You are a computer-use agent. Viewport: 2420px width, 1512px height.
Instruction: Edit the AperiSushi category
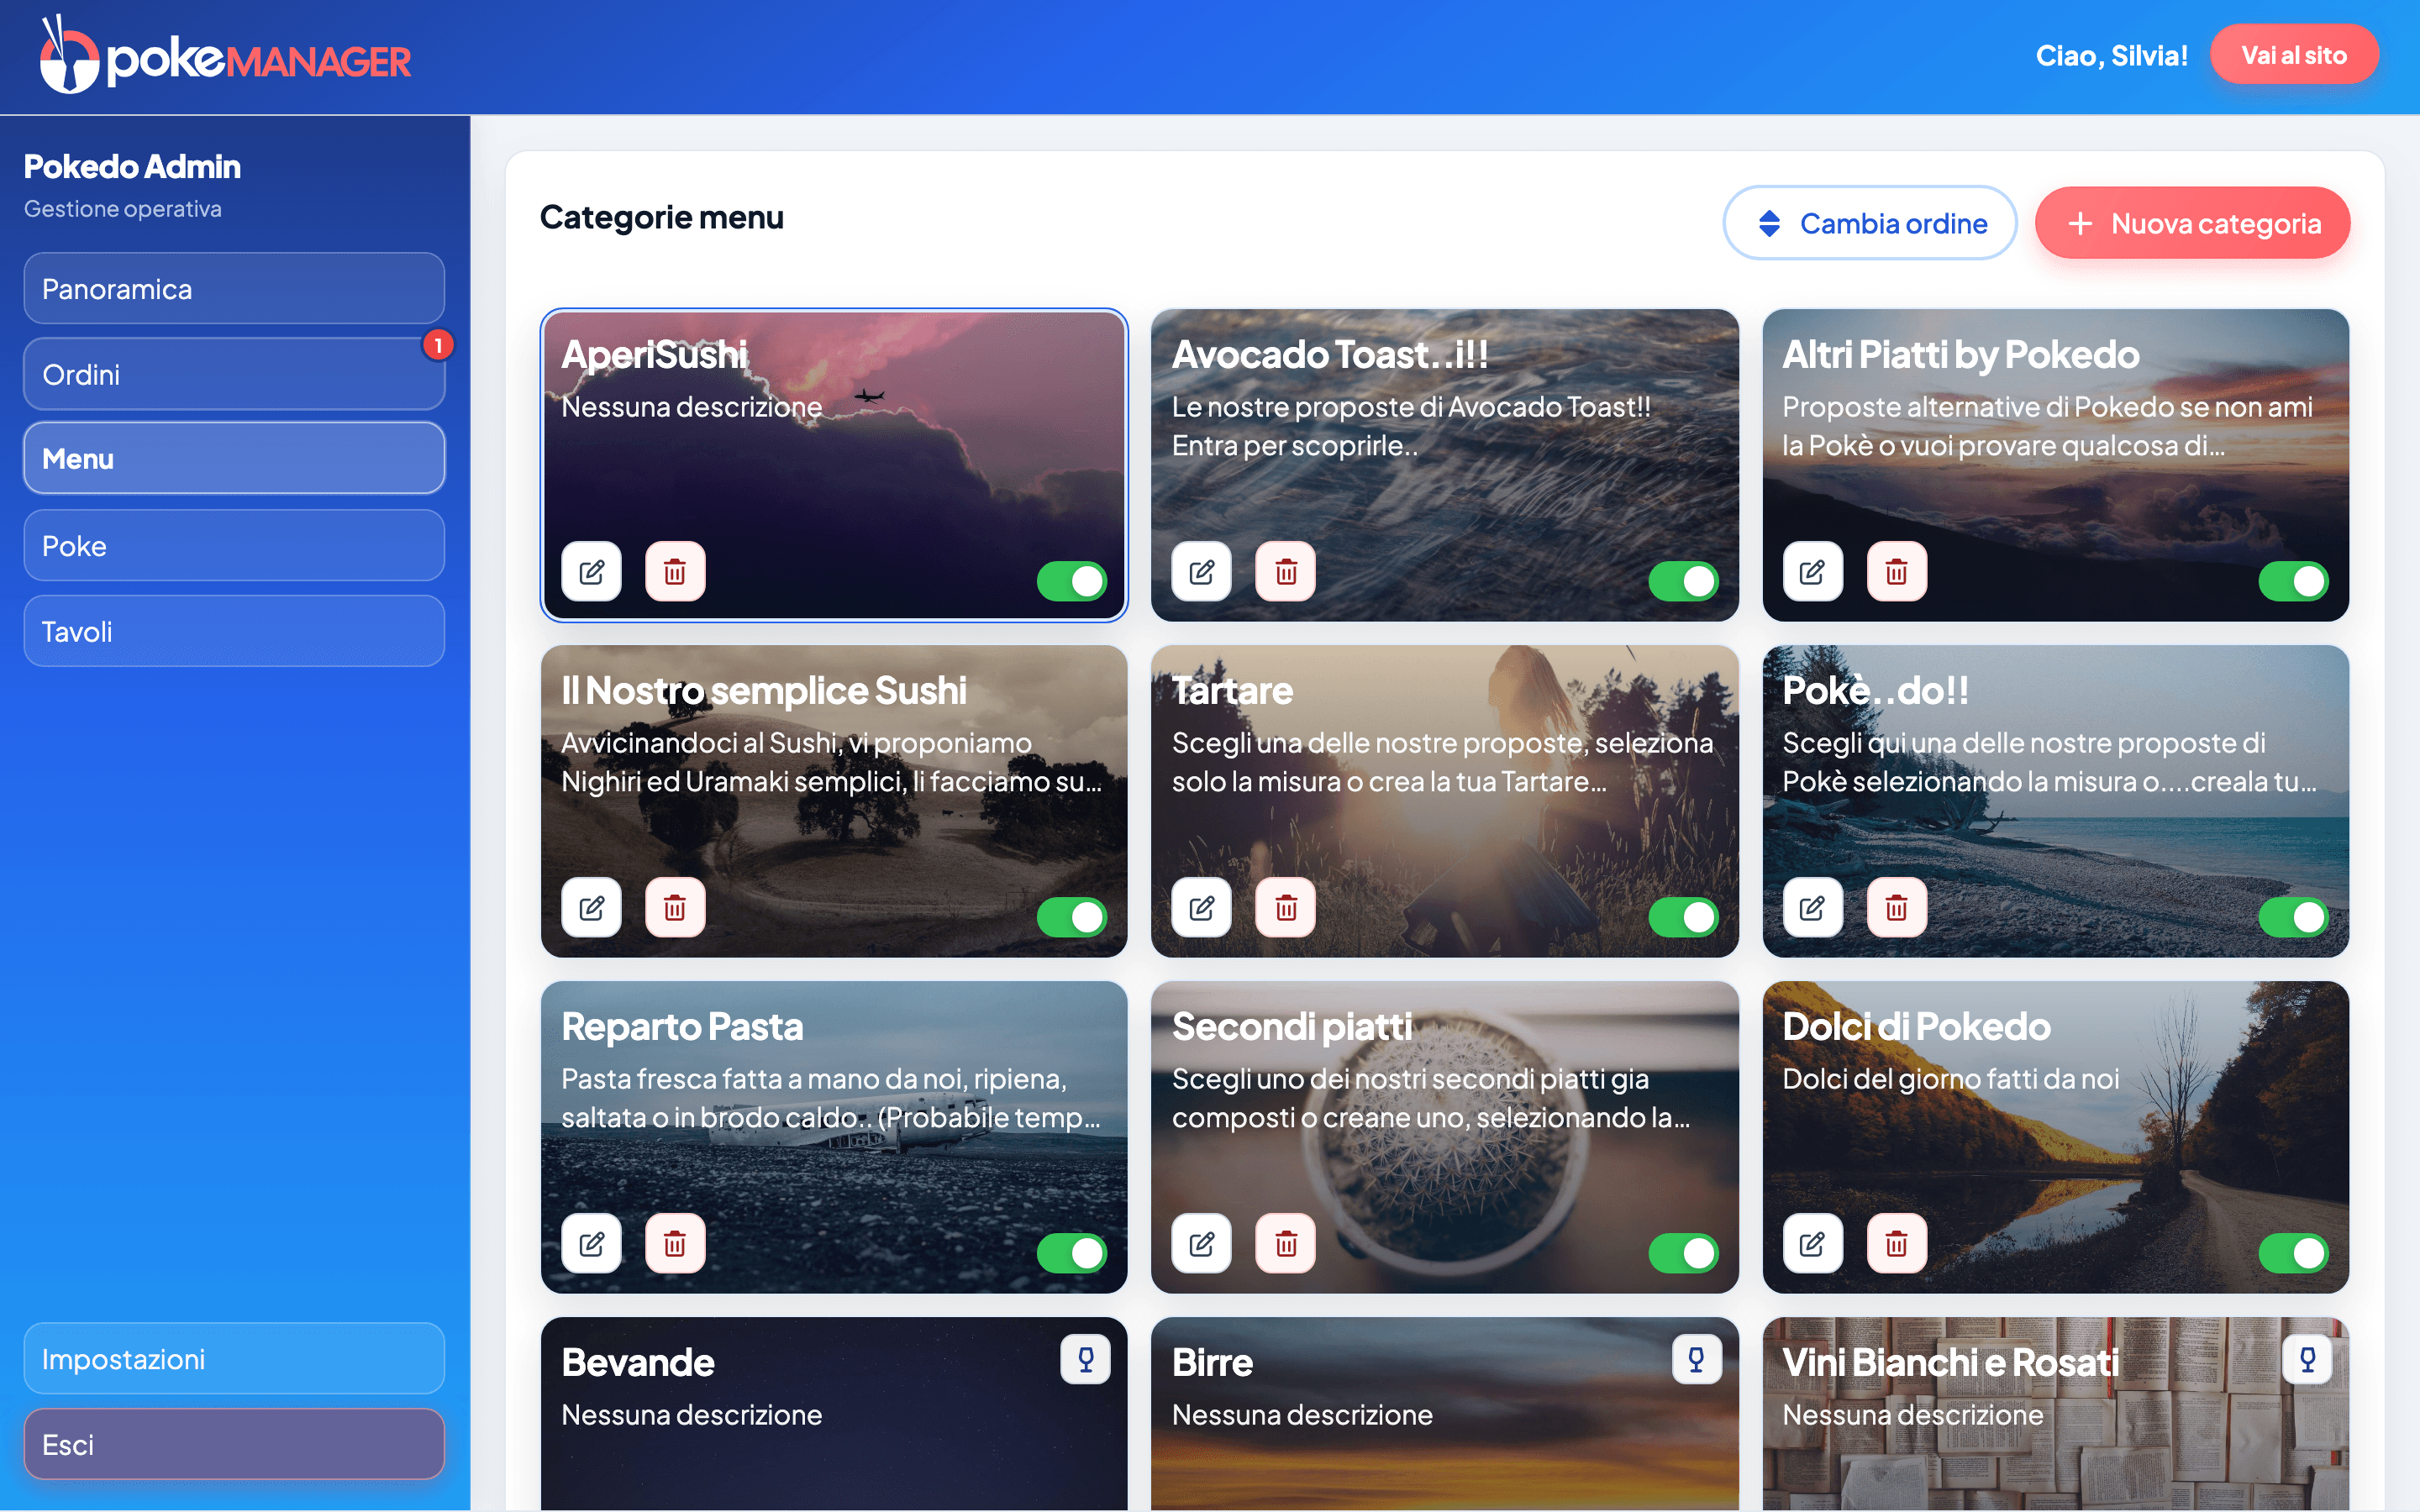tap(591, 572)
